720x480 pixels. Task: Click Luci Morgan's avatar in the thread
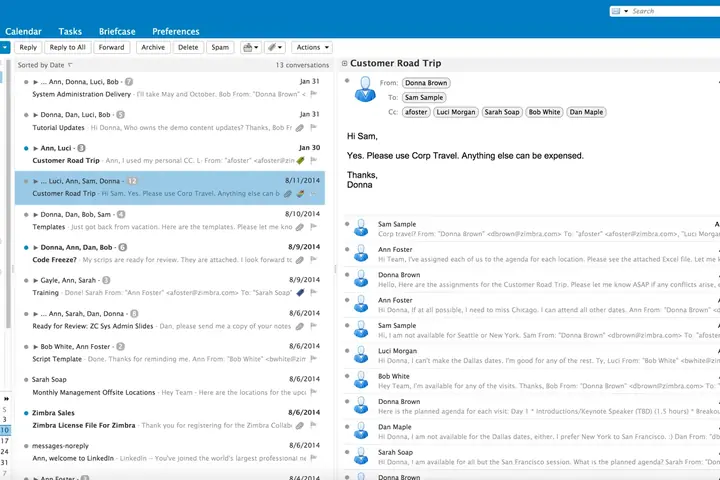[x=361, y=354]
